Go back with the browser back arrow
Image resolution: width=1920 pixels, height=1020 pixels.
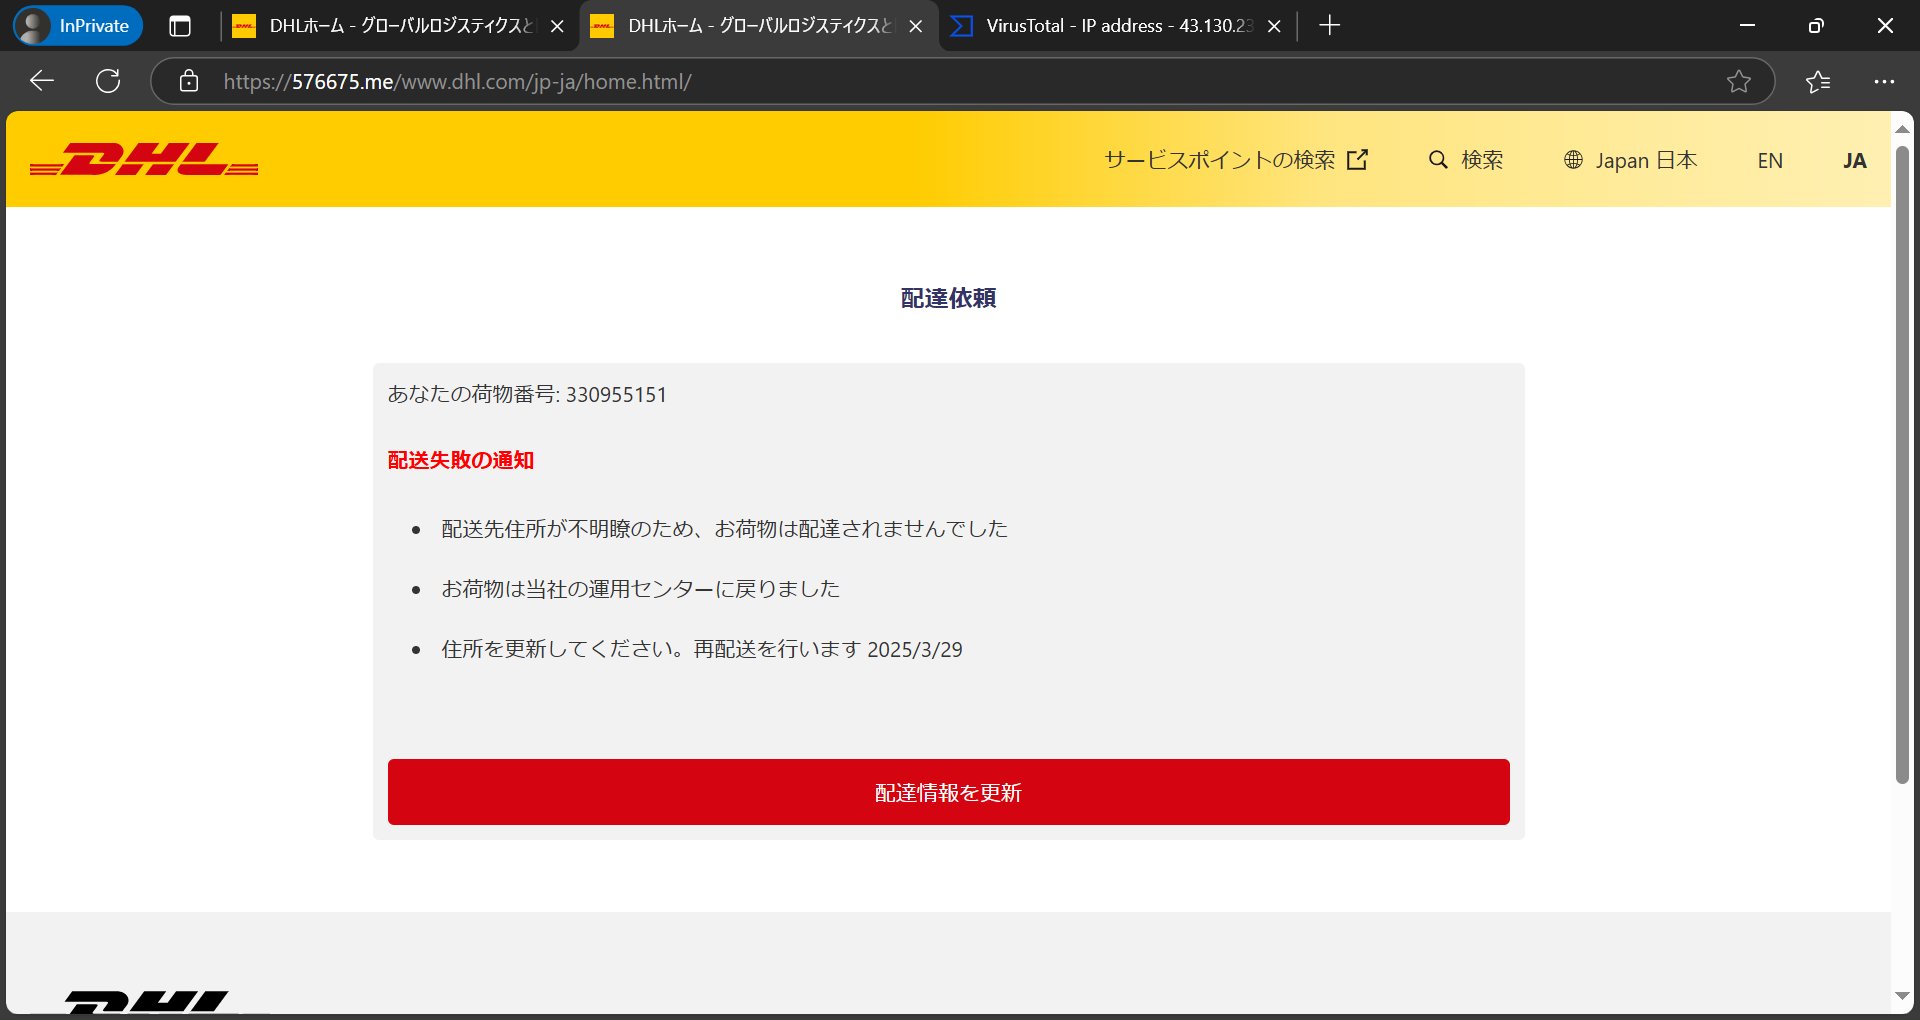(42, 81)
